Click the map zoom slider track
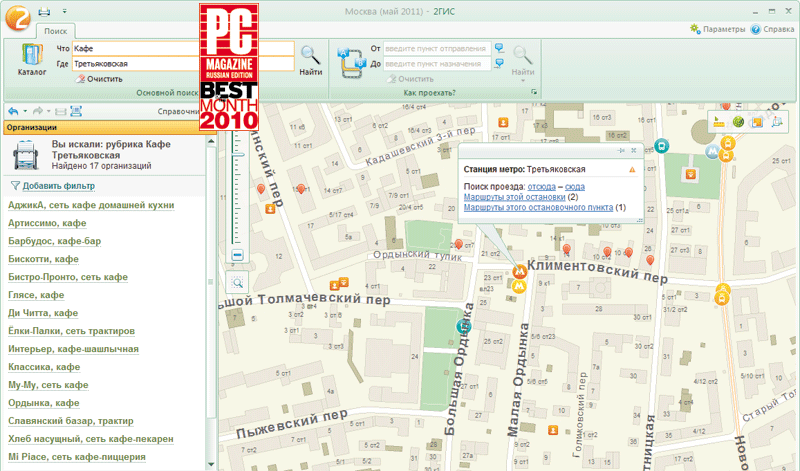800x471 pixels. point(236,190)
